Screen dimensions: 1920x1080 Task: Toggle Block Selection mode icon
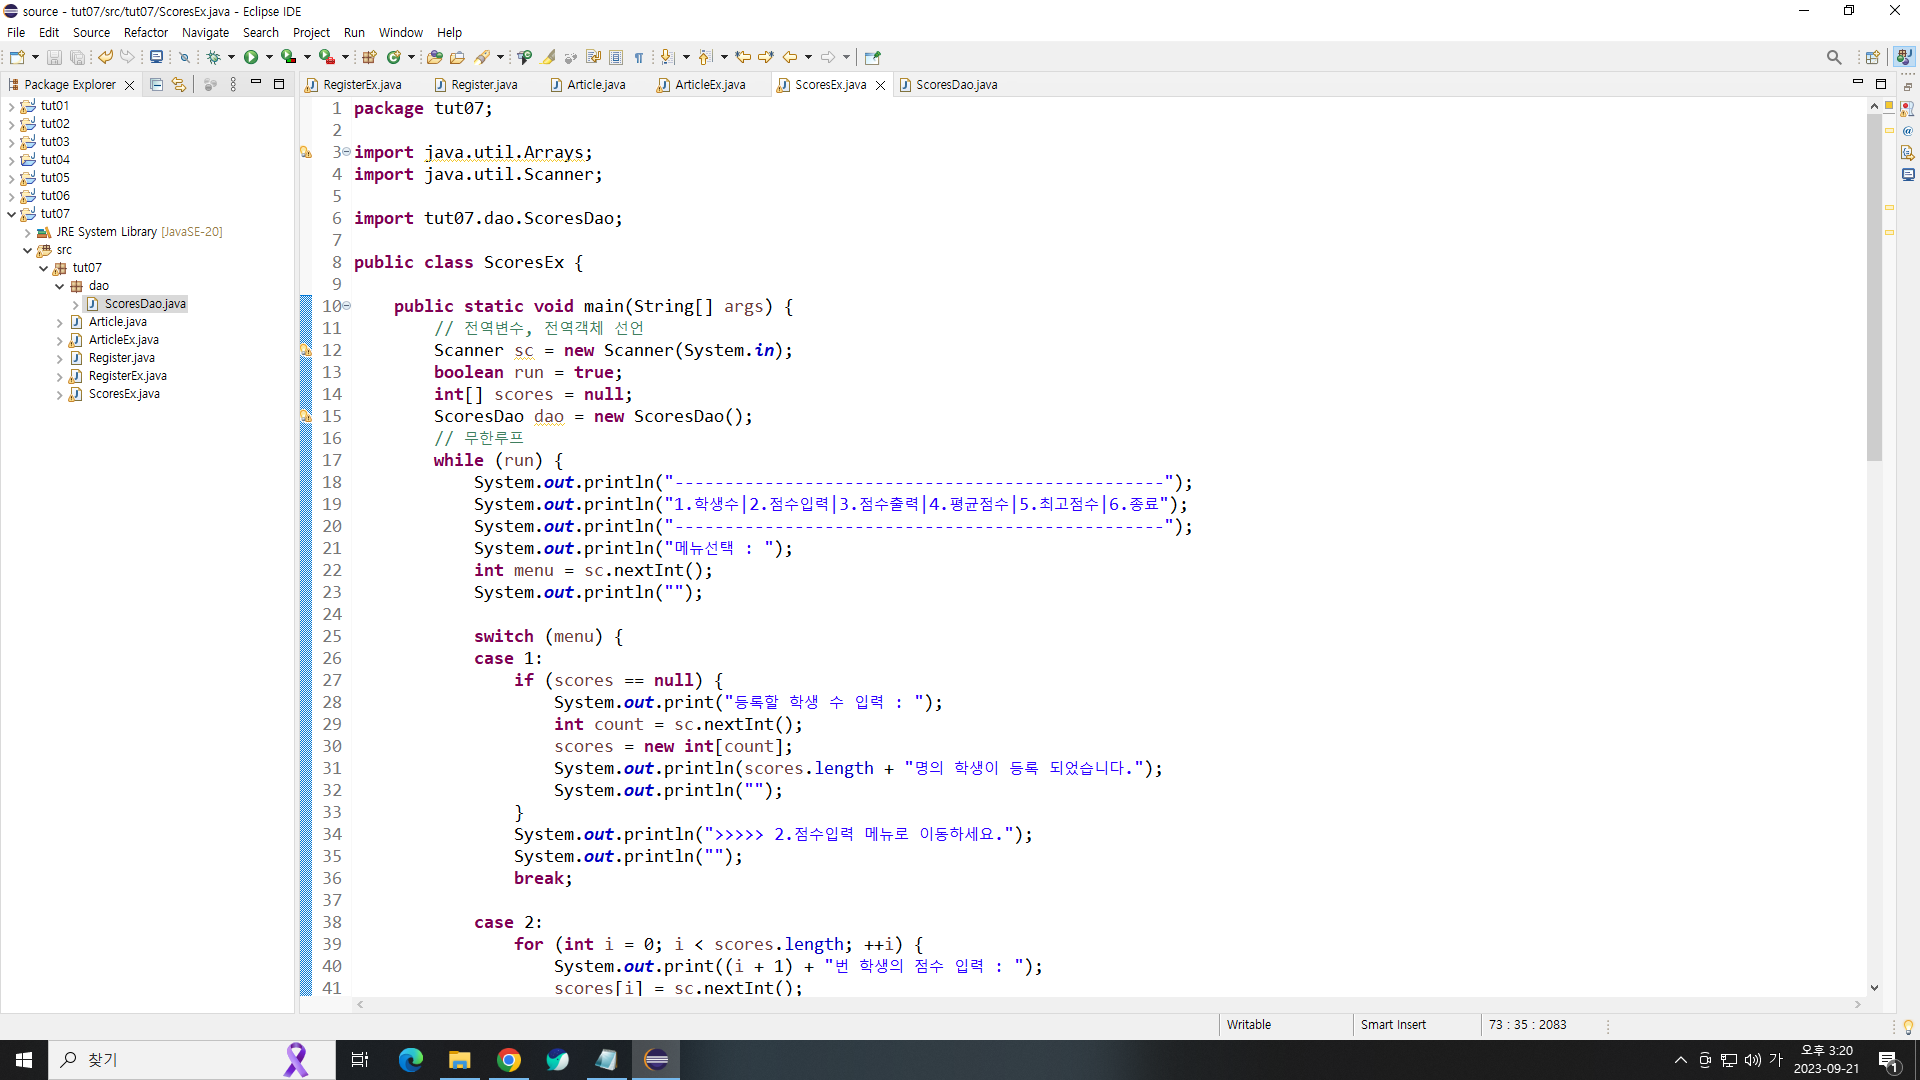point(616,57)
